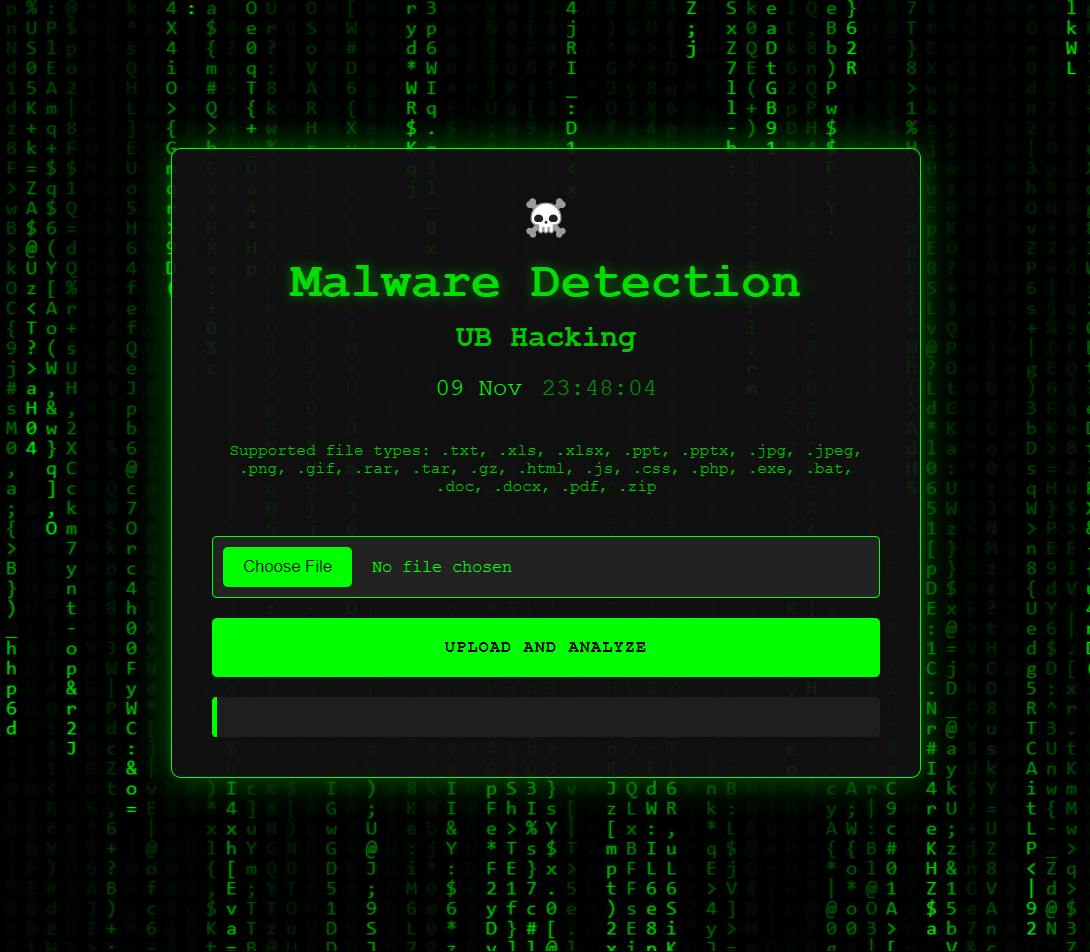Click the ".docx" extension in supported types

pyautogui.click(x=521, y=487)
